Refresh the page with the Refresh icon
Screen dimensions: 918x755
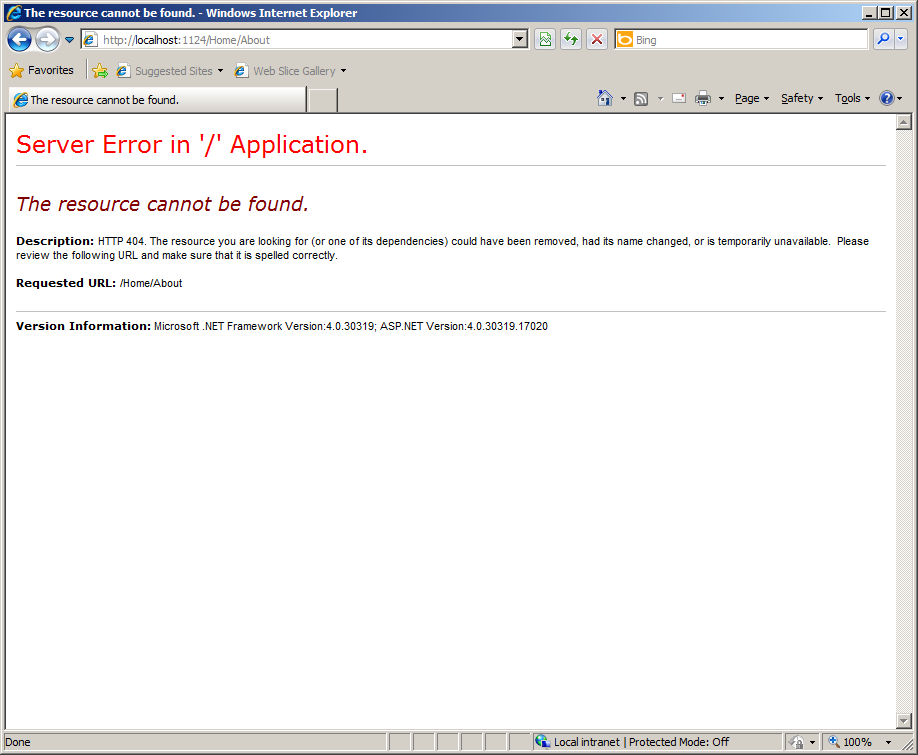571,40
